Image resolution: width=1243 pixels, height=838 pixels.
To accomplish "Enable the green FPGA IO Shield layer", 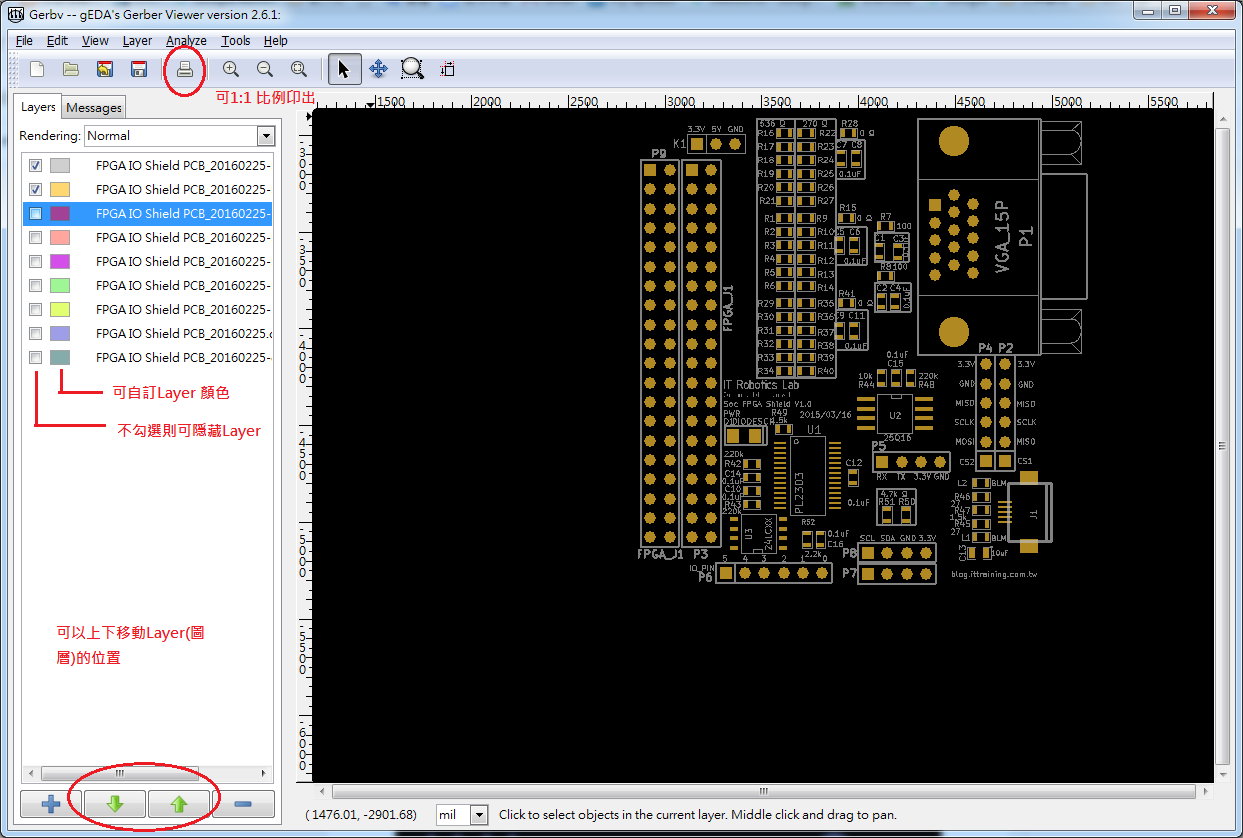I will [x=35, y=285].
